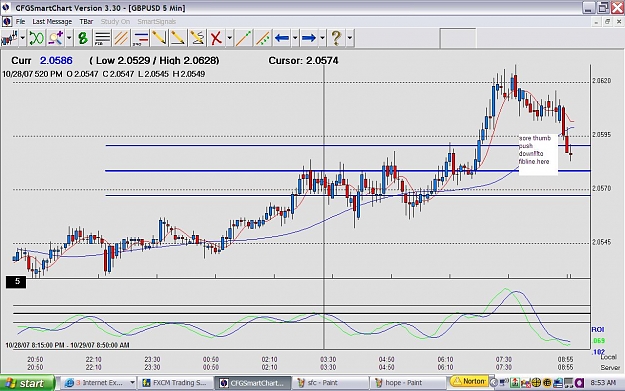
Task: Click the ROI indicator label
Action: pyautogui.click(x=597, y=330)
